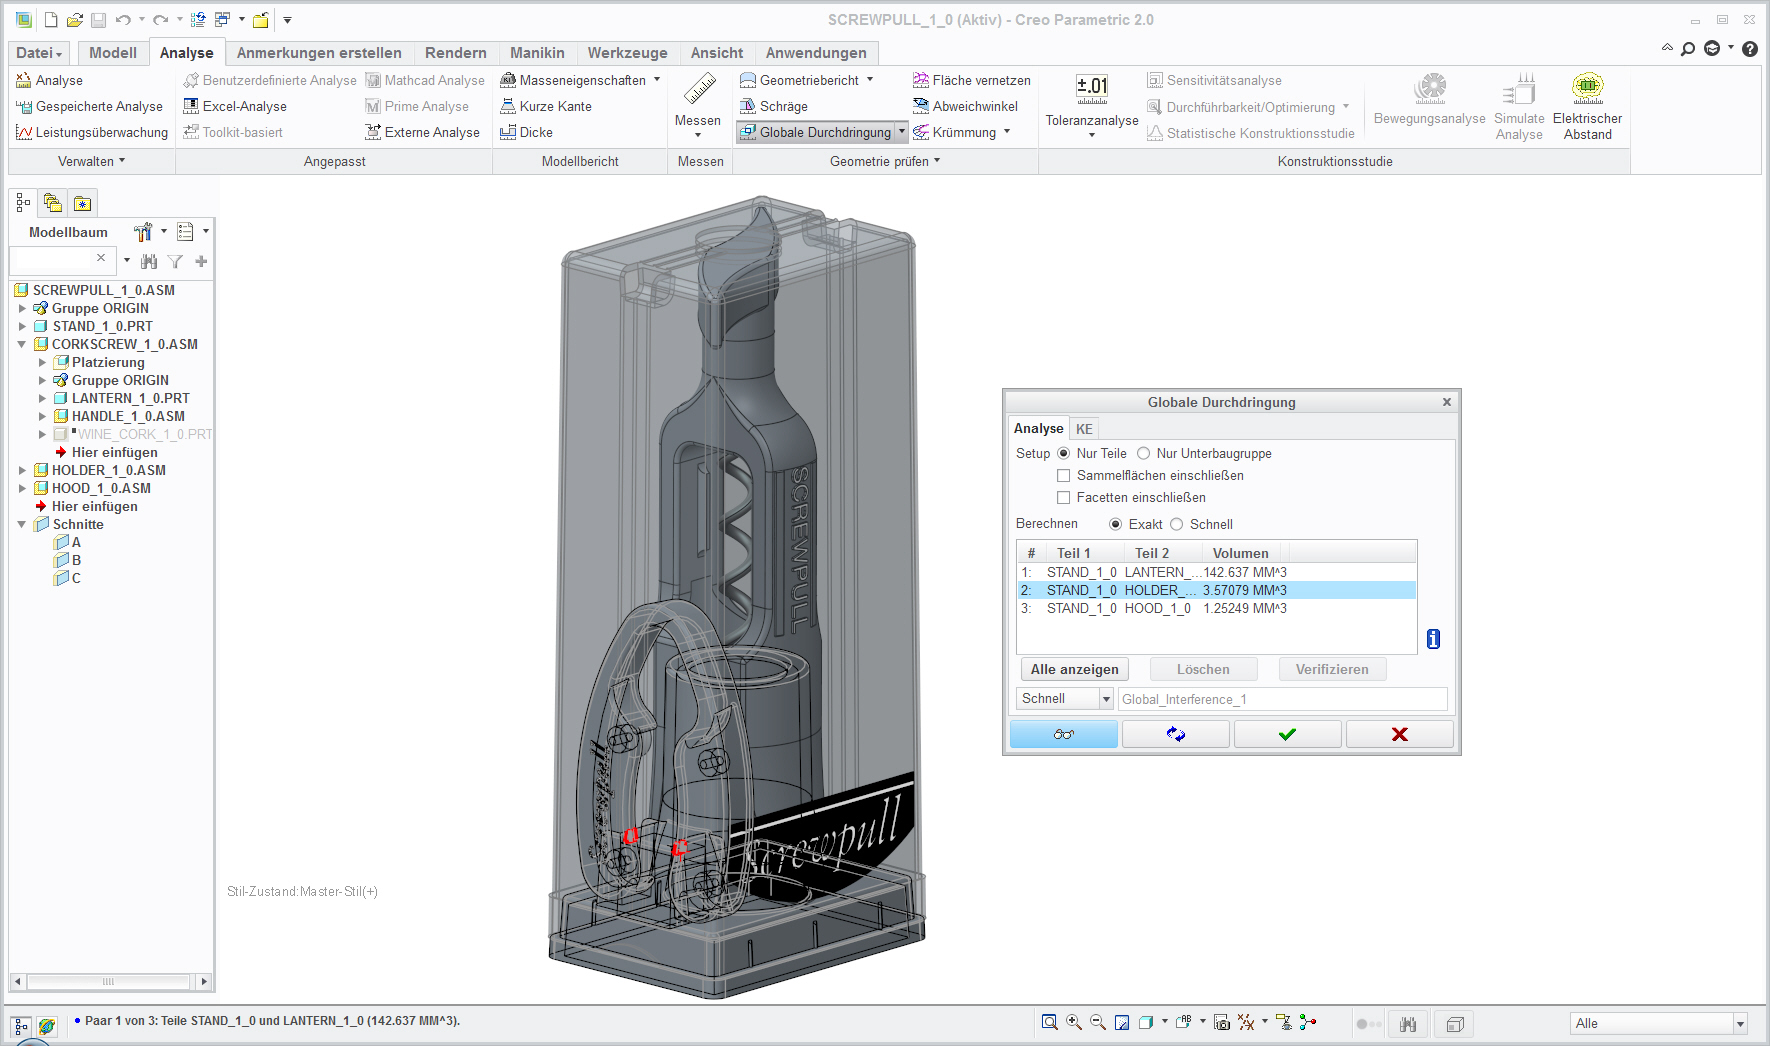Screen dimensions: 1770x1046
Task: Click the preview glasses button in dialog
Action: click(x=1063, y=734)
